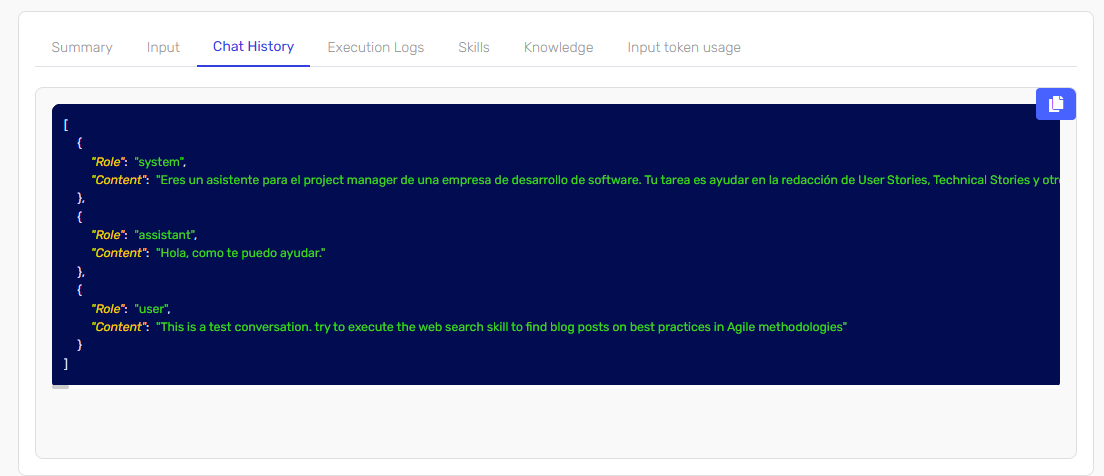Click the "Content" key of system message
The width and height of the screenshot is (1104, 476).
coord(120,180)
